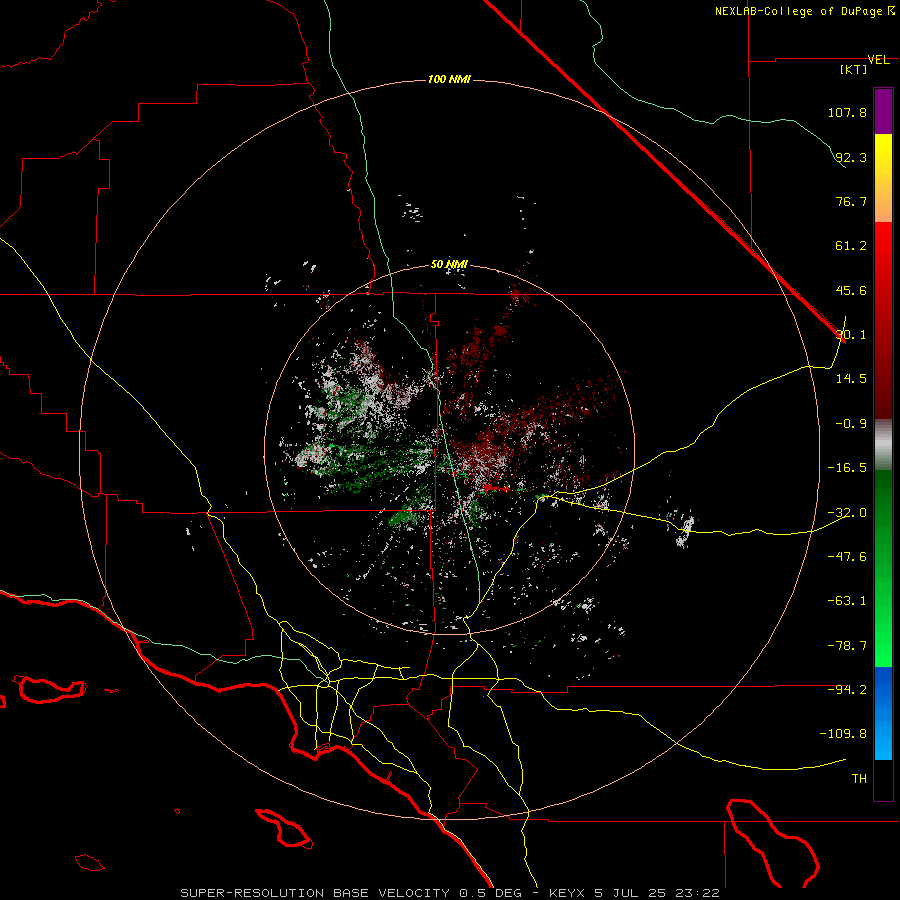
Task: Click the -78.7 scale value
Action: (x=847, y=646)
